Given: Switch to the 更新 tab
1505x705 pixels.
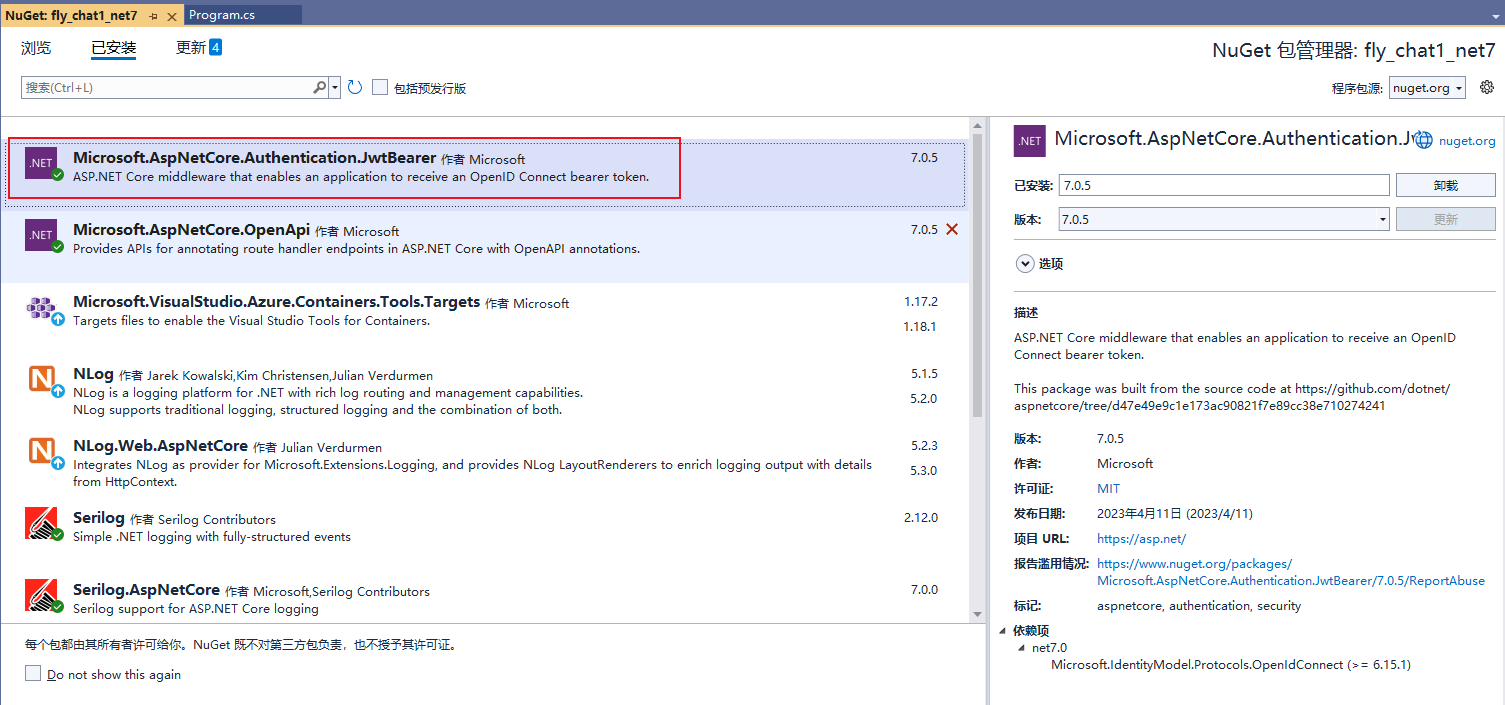Looking at the screenshot, I should click(191, 48).
